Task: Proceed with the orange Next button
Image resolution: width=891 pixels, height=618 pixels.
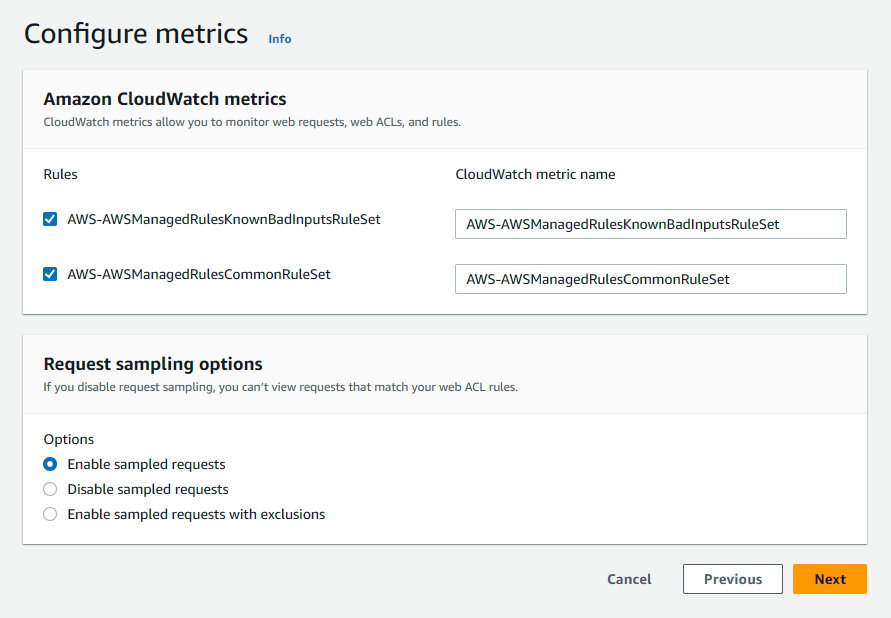Action: [830, 579]
